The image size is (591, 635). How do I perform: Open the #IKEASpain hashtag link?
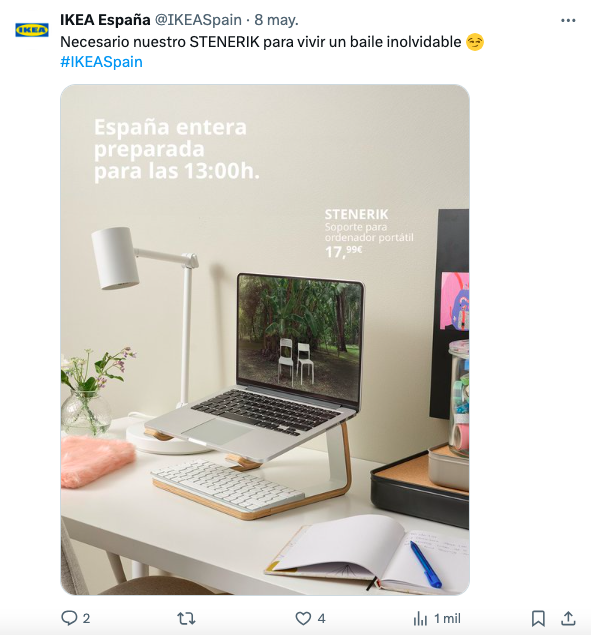pyautogui.click(x=101, y=62)
